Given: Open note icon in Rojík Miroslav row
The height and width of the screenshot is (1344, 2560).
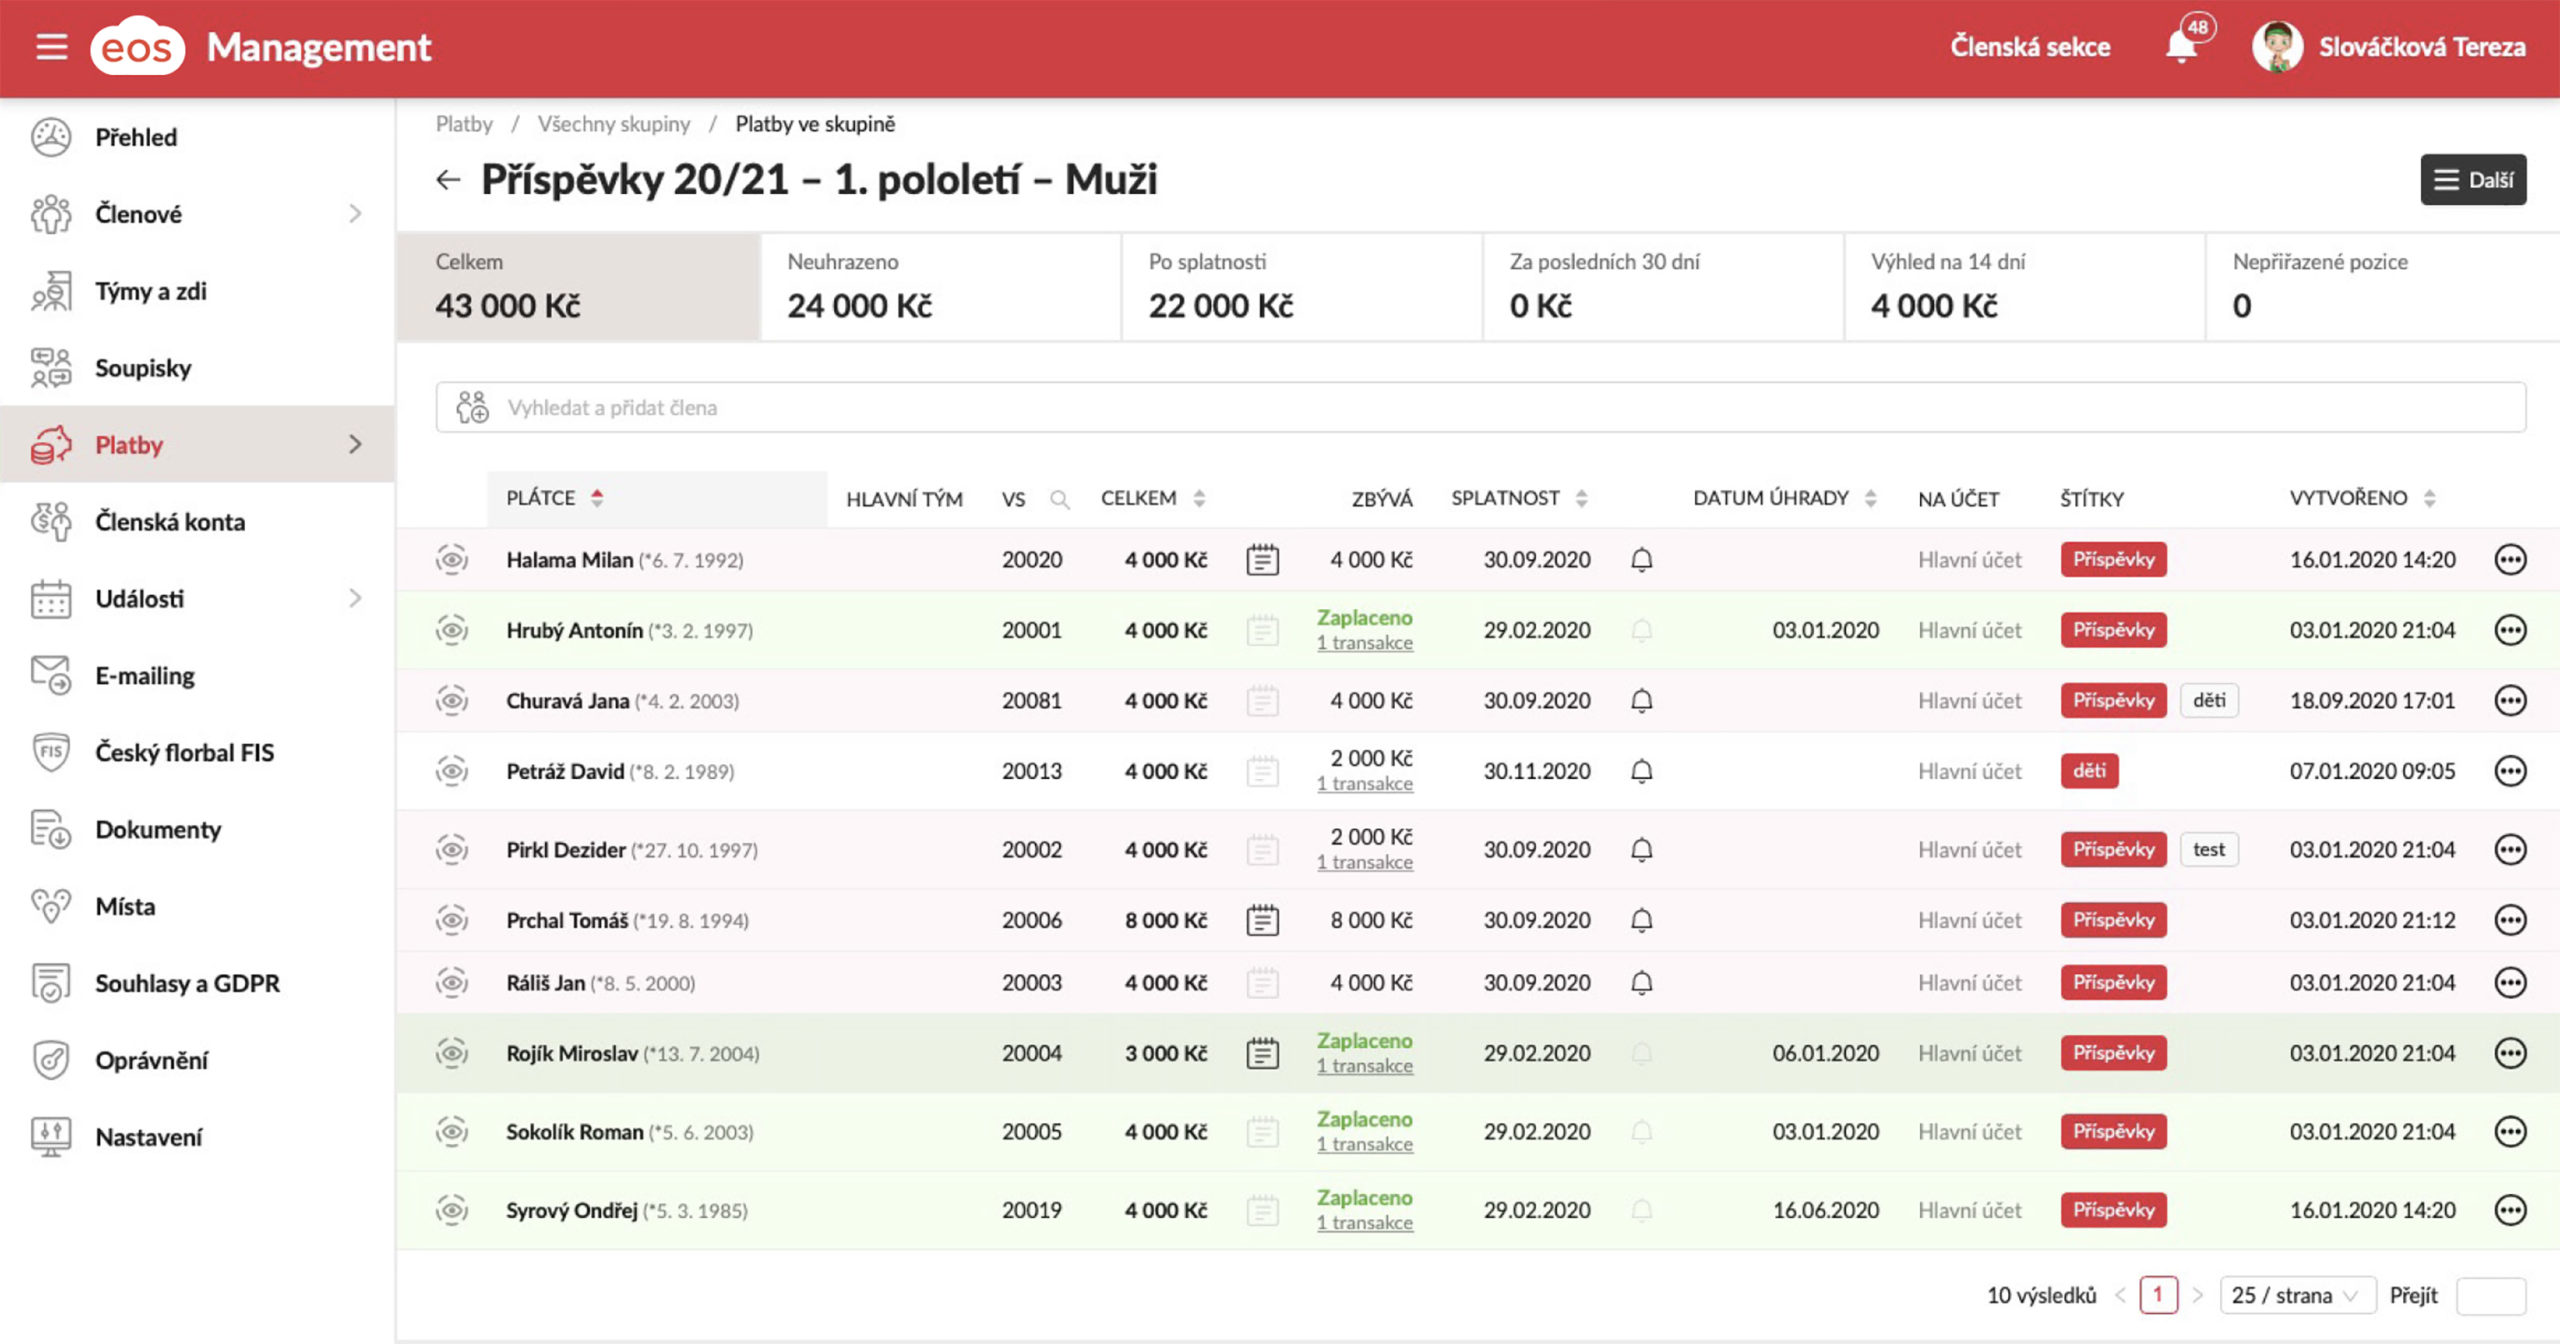Looking at the screenshot, I should (x=1262, y=1053).
